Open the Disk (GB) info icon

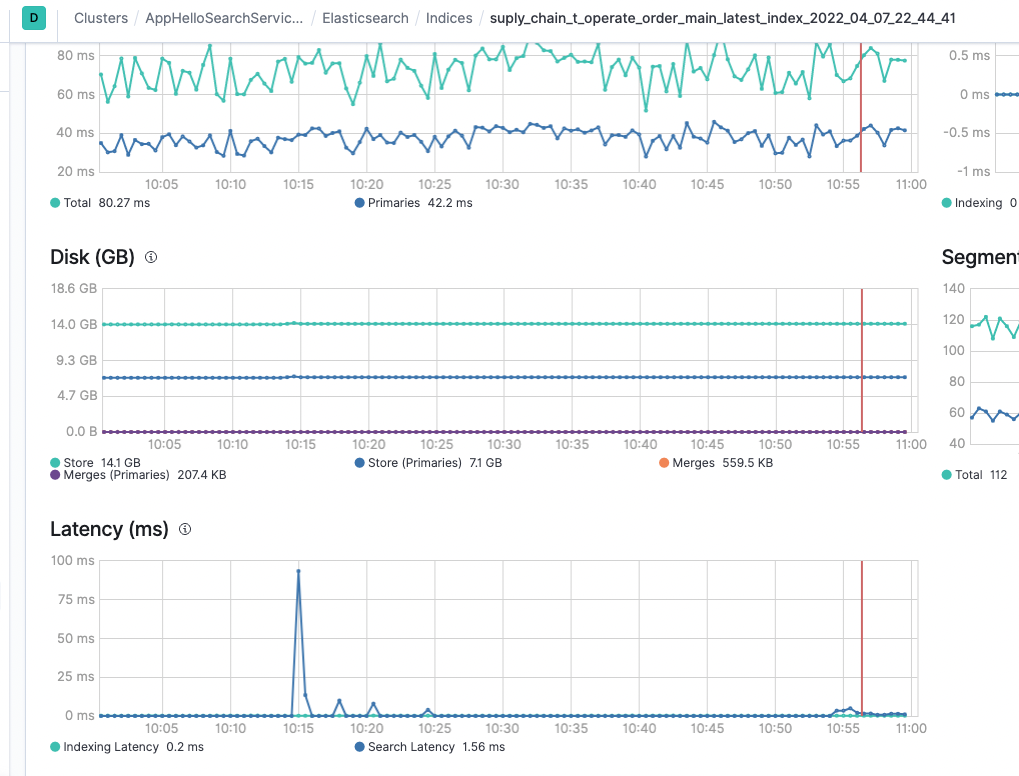151,258
